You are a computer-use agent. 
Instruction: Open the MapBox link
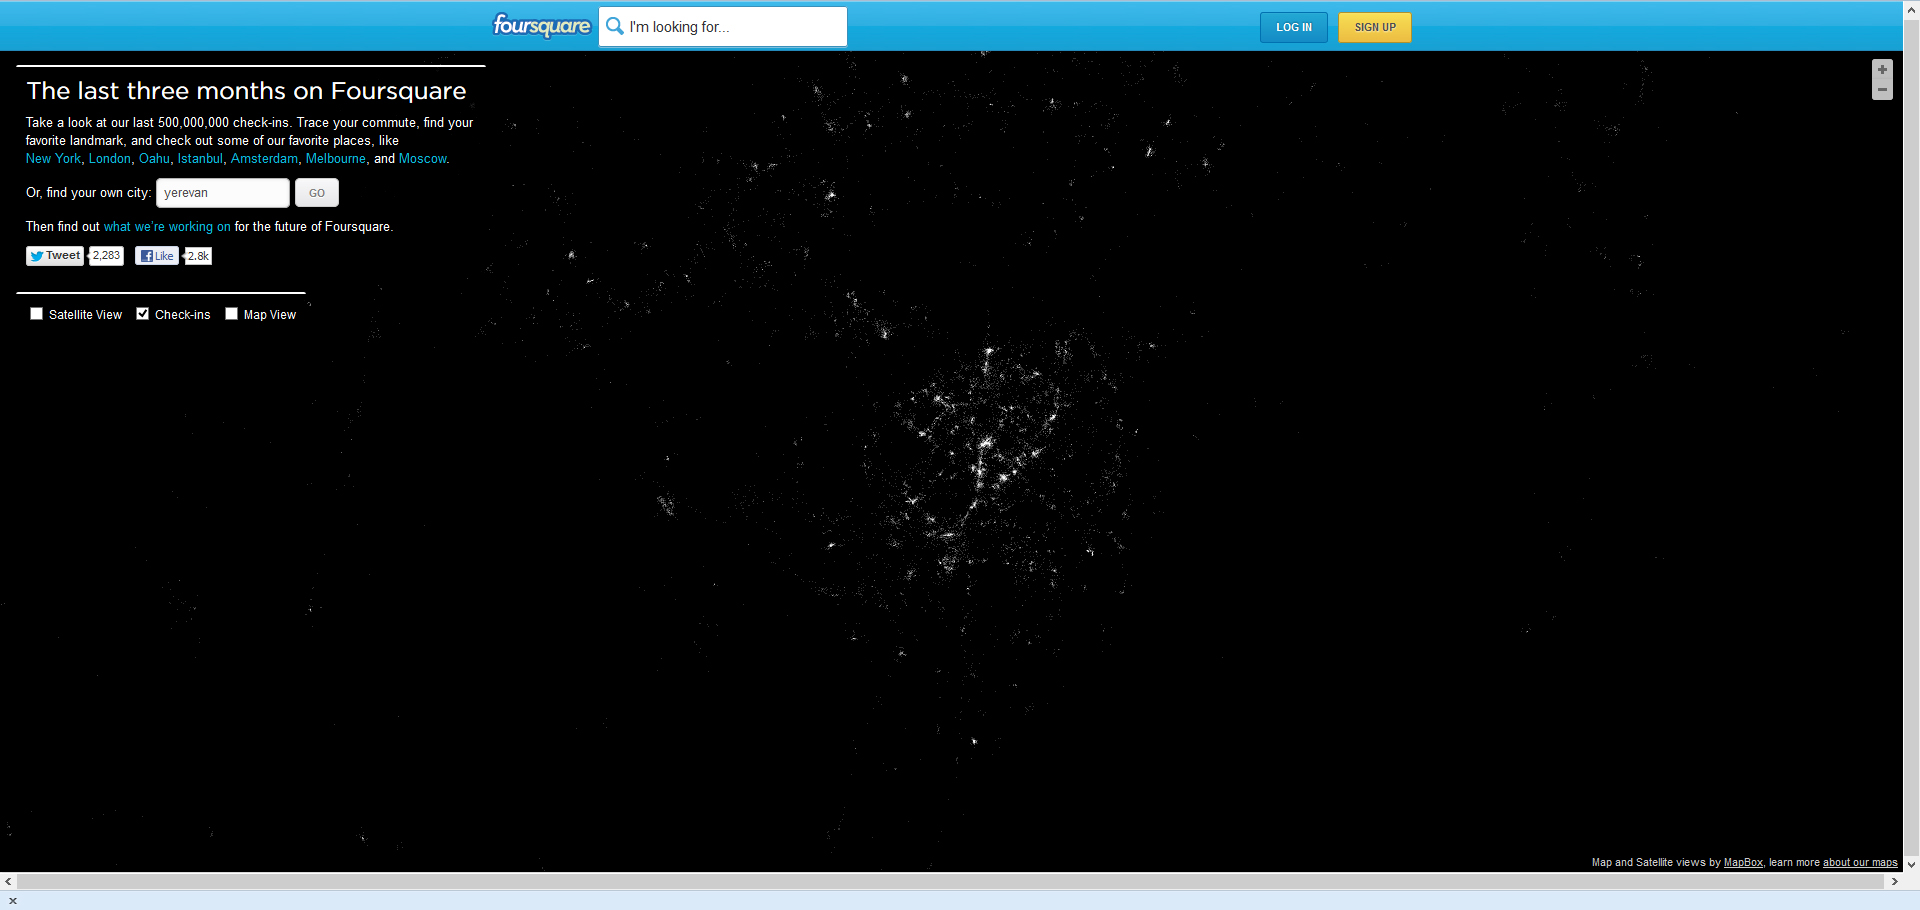pyautogui.click(x=1743, y=863)
